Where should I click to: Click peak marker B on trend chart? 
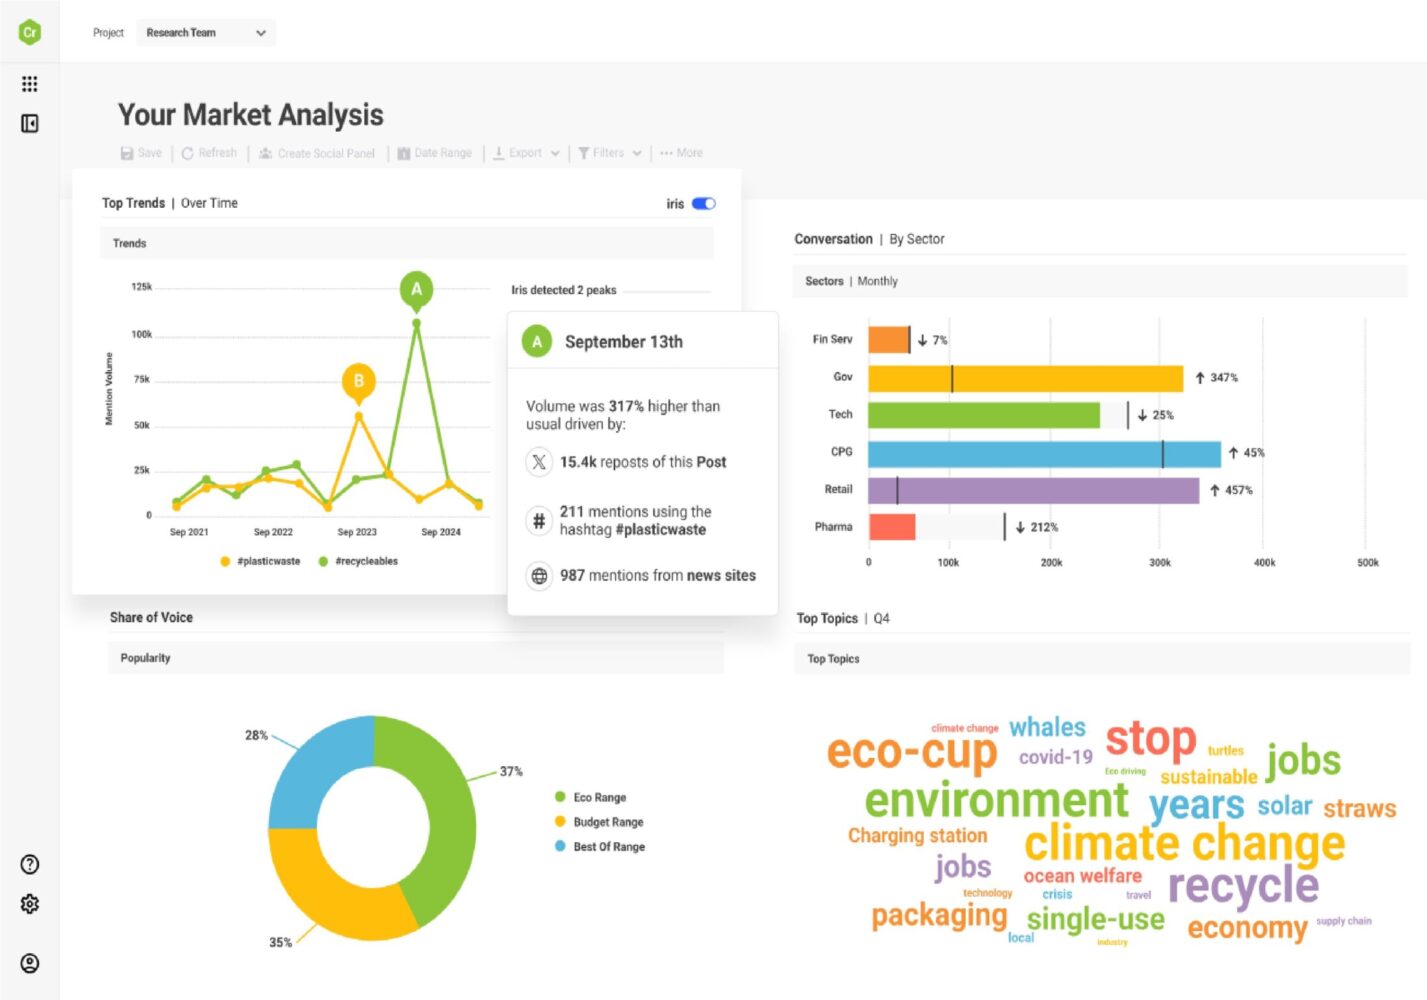tap(359, 381)
